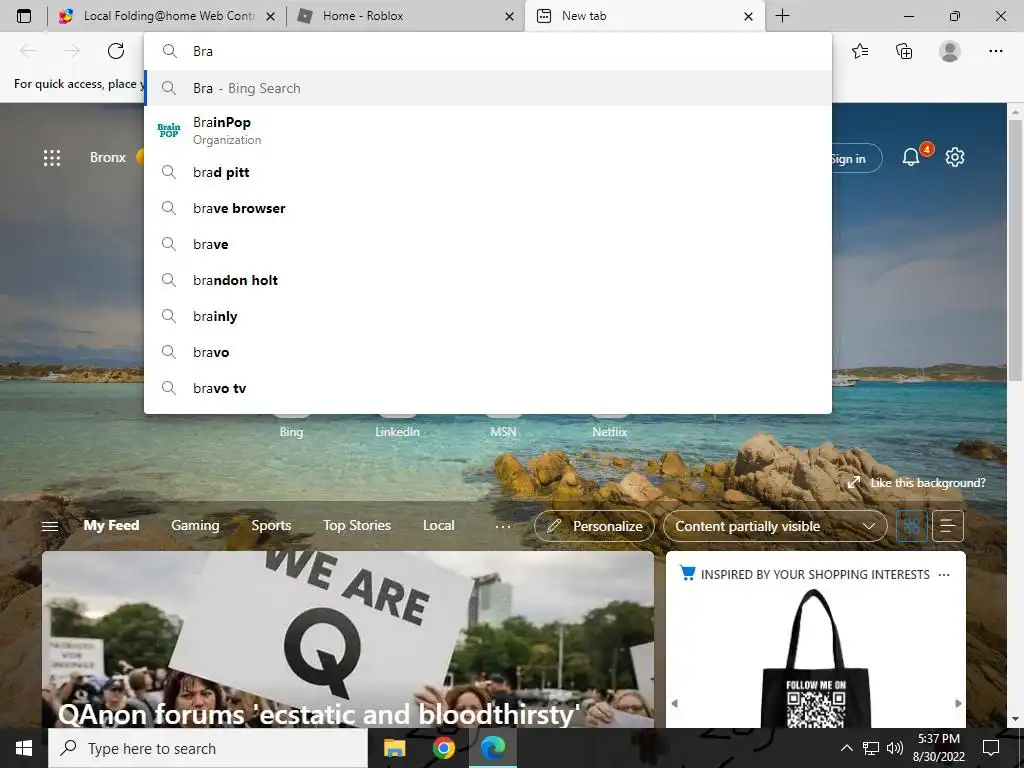
Task: Select 'brandon holt' suggestion
Action: click(x=488, y=280)
